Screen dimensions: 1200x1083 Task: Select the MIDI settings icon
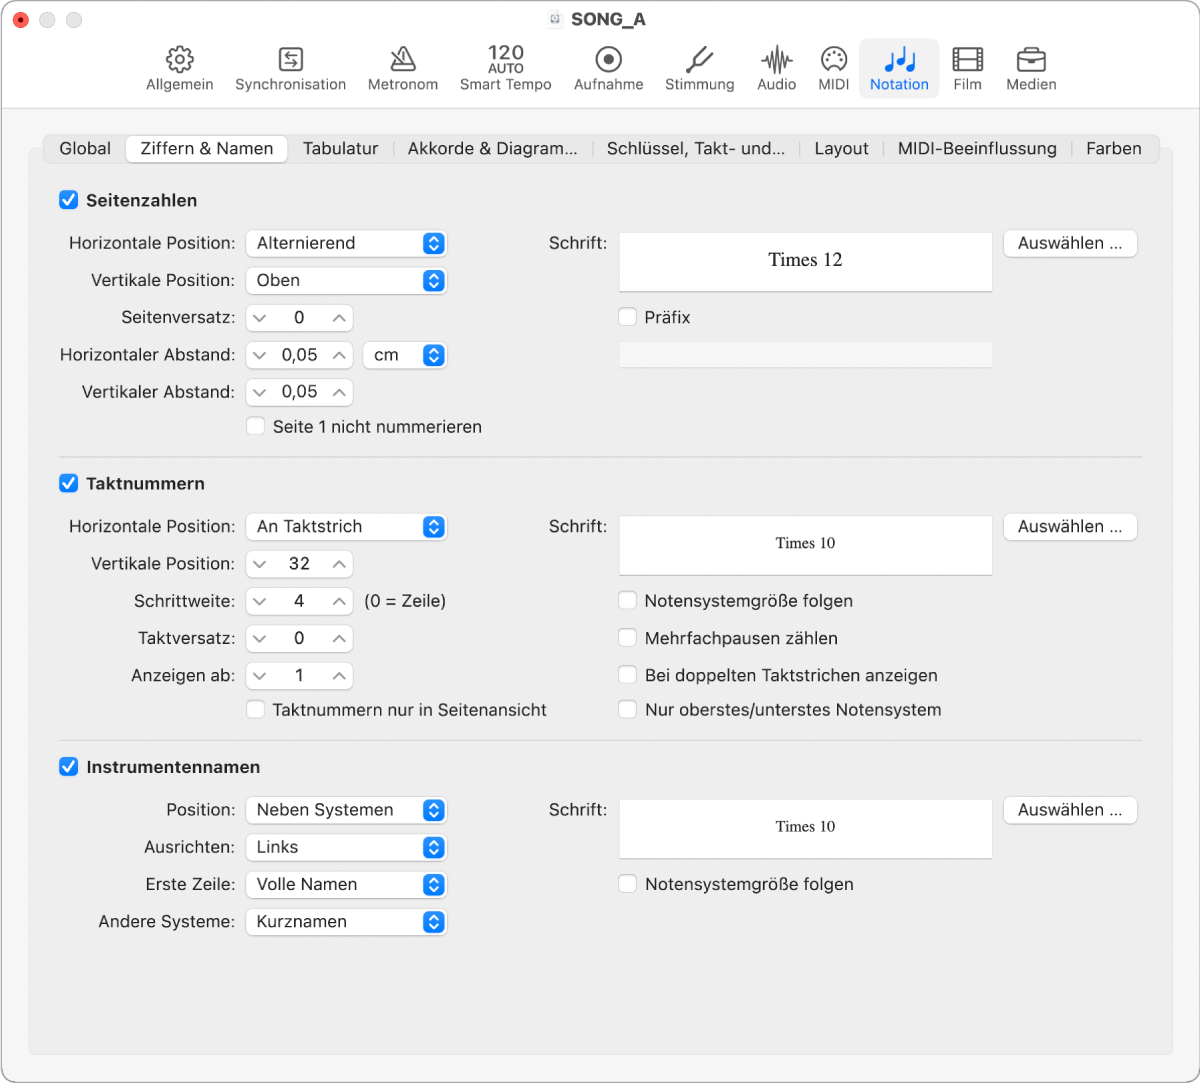point(834,69)
